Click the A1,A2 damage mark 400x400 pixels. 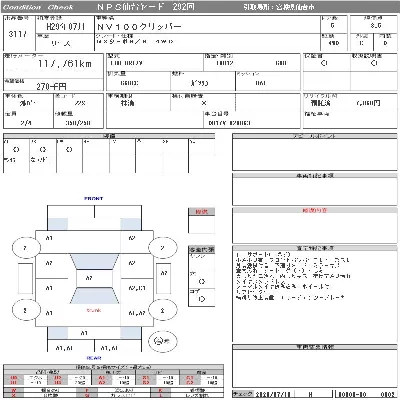pos(137,313)
